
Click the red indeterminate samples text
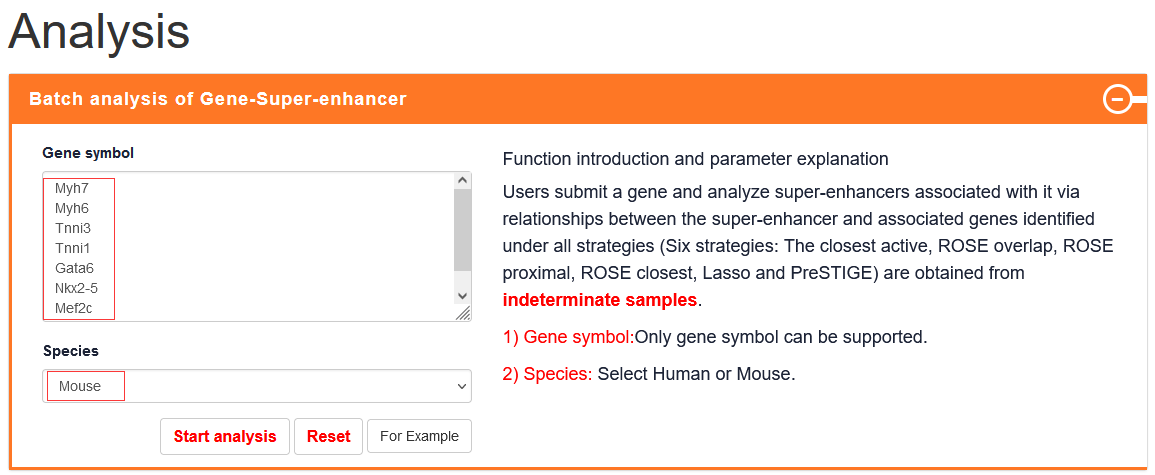click(600, 300)
